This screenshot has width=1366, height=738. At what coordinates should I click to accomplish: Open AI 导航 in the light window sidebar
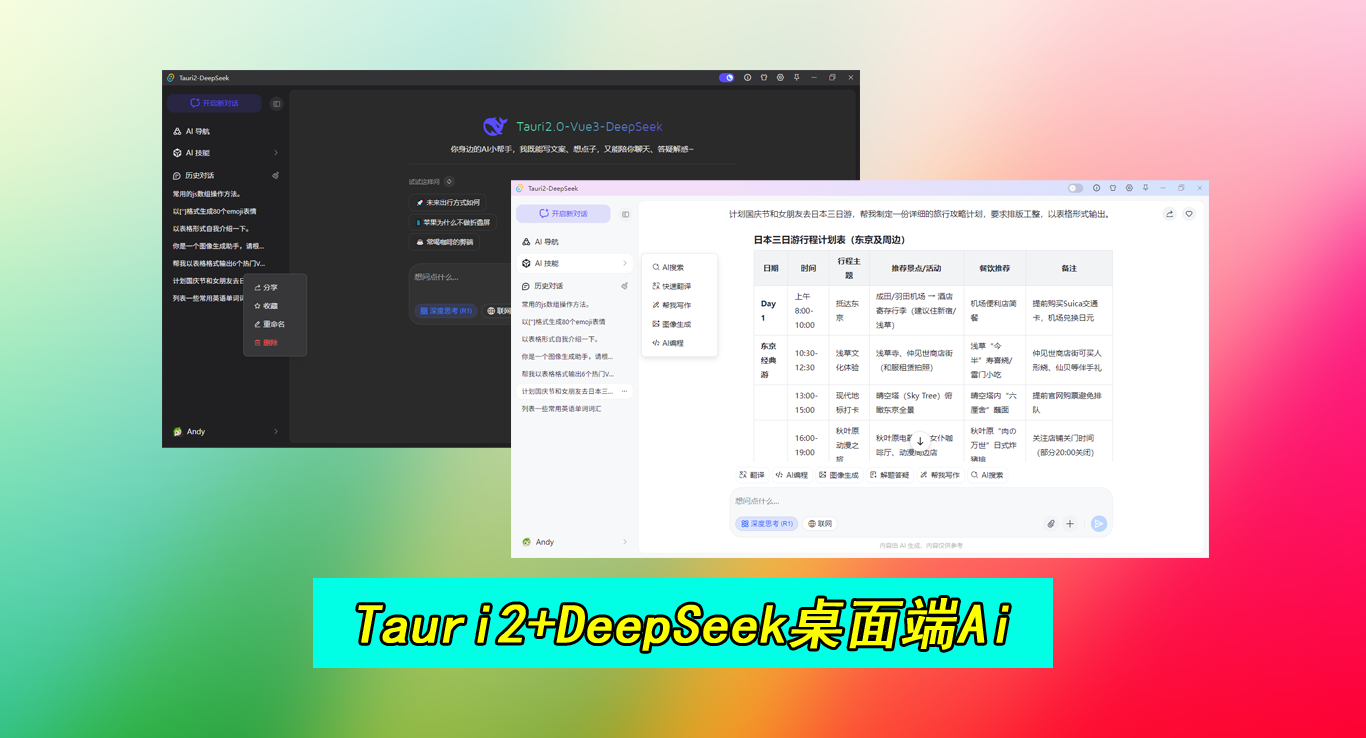[575, 241]
